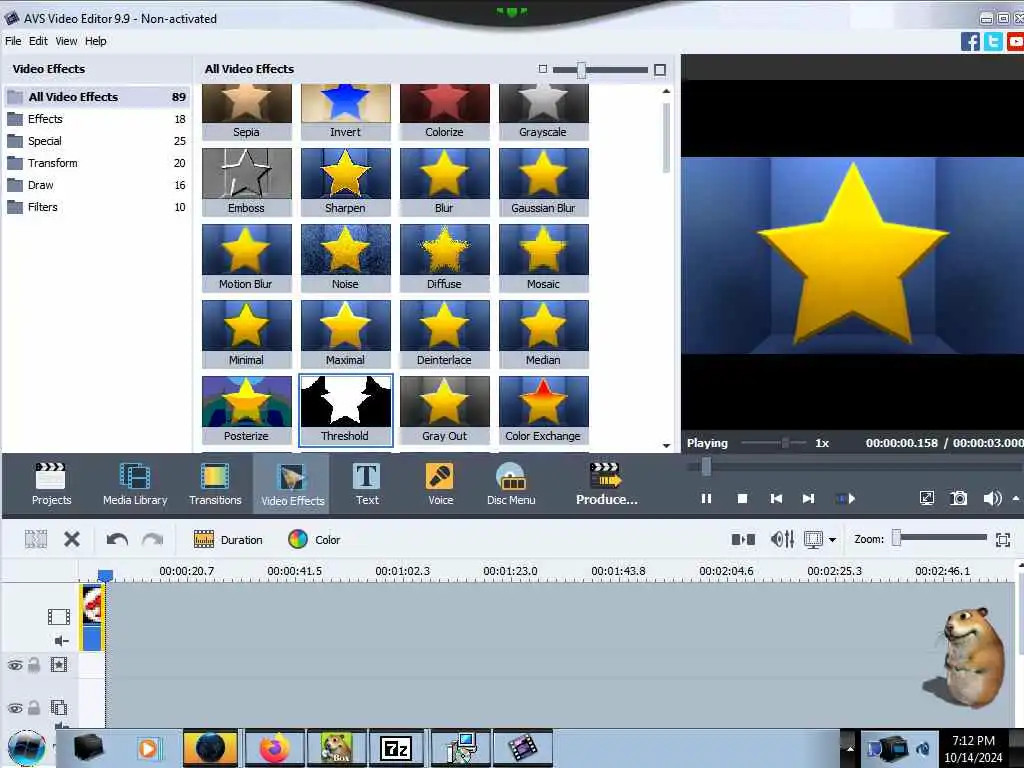Switch preview to full screen
This screenshot has height=768, width=1024.
pyautogui.click(x=927, y=499)
